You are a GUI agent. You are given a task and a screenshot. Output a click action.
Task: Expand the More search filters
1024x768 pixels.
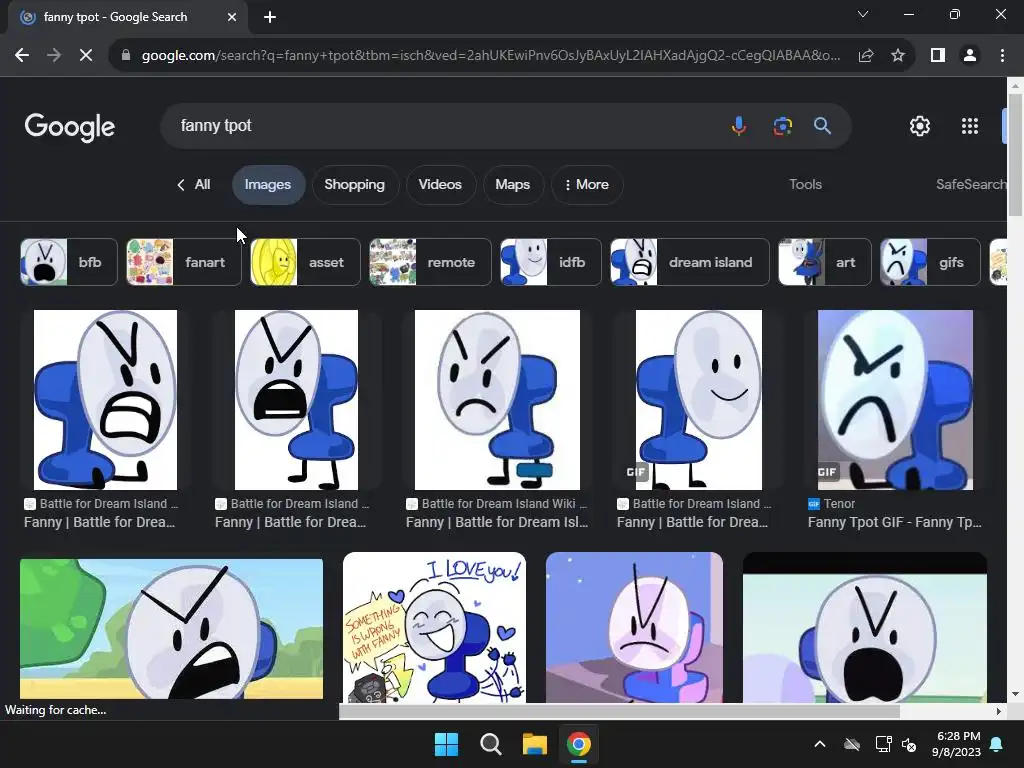[586, 185]
